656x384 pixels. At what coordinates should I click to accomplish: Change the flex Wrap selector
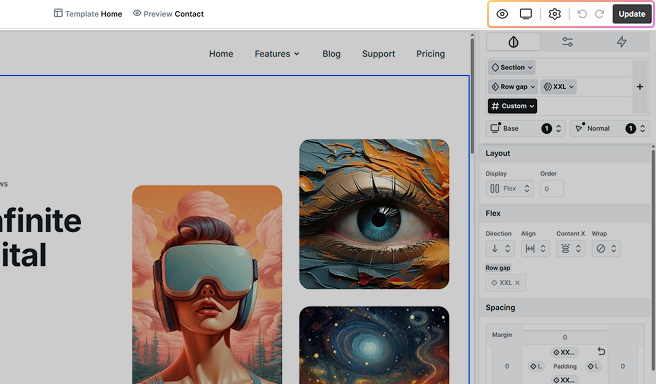pos(606,248)
